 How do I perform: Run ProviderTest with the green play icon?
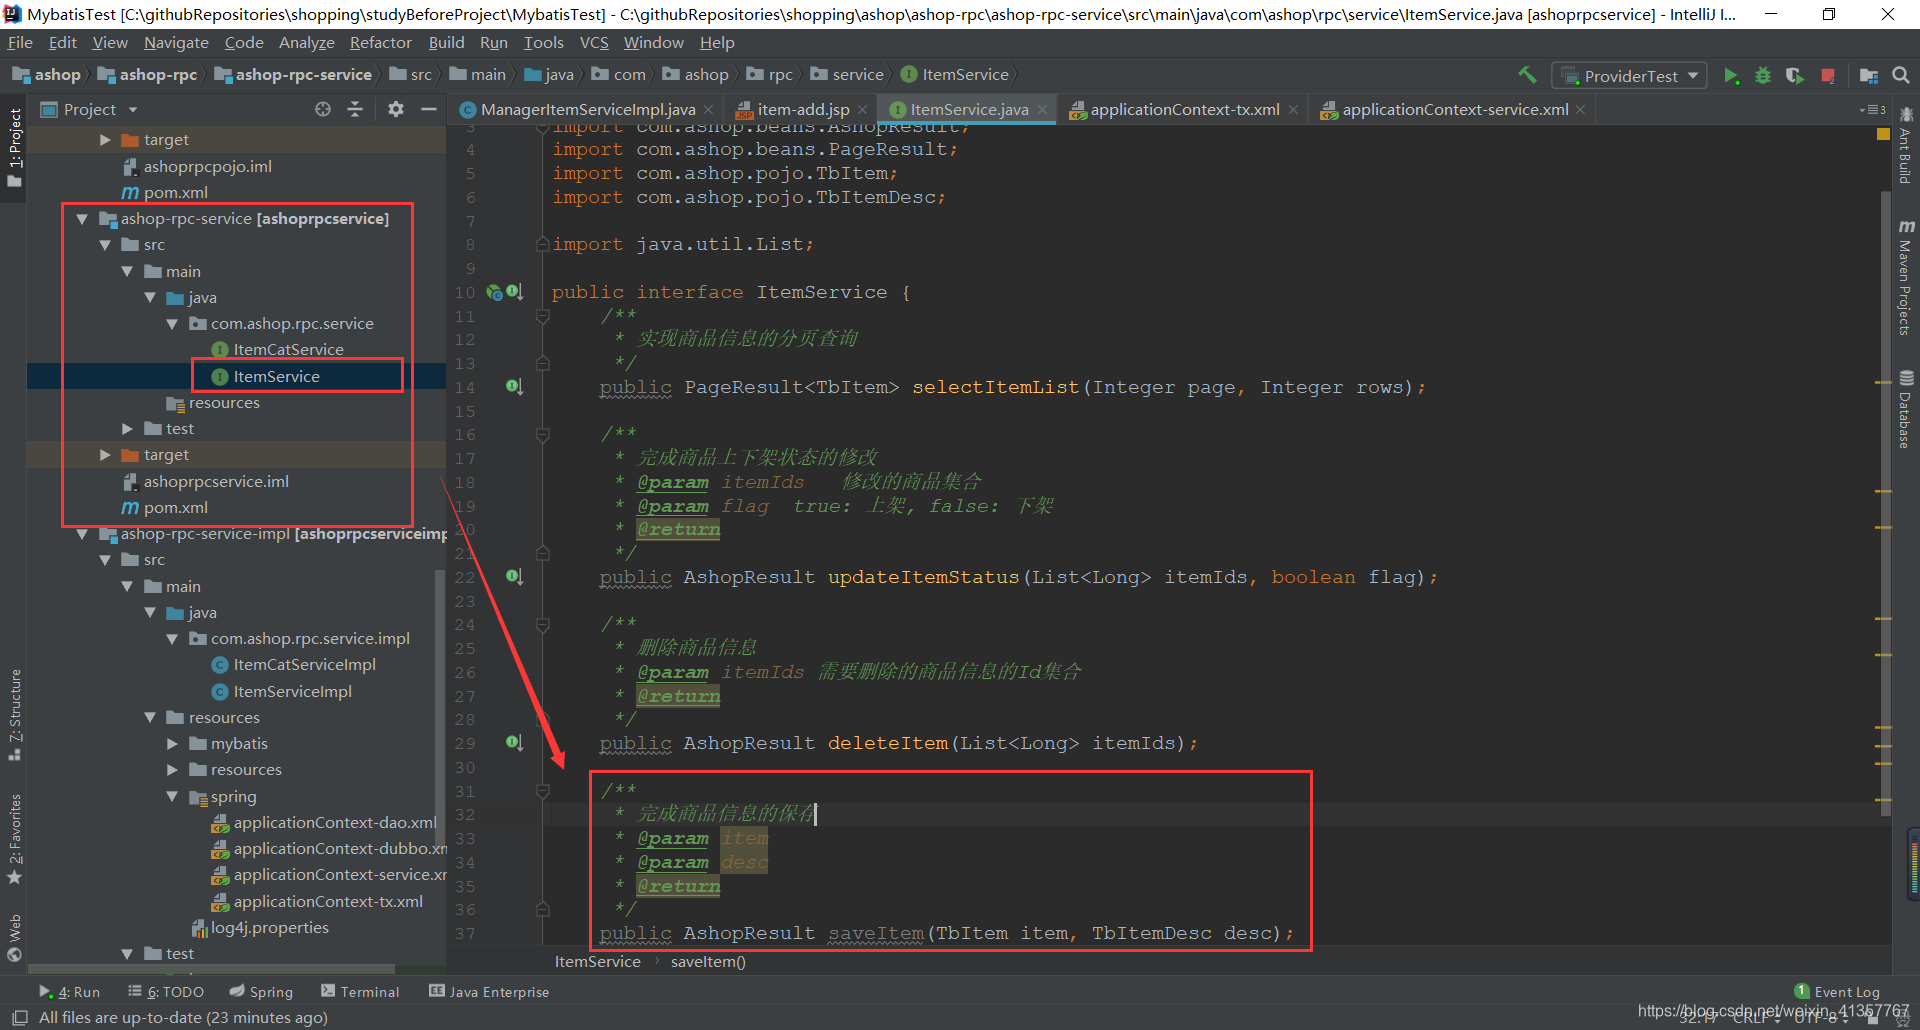point(1731,76)
